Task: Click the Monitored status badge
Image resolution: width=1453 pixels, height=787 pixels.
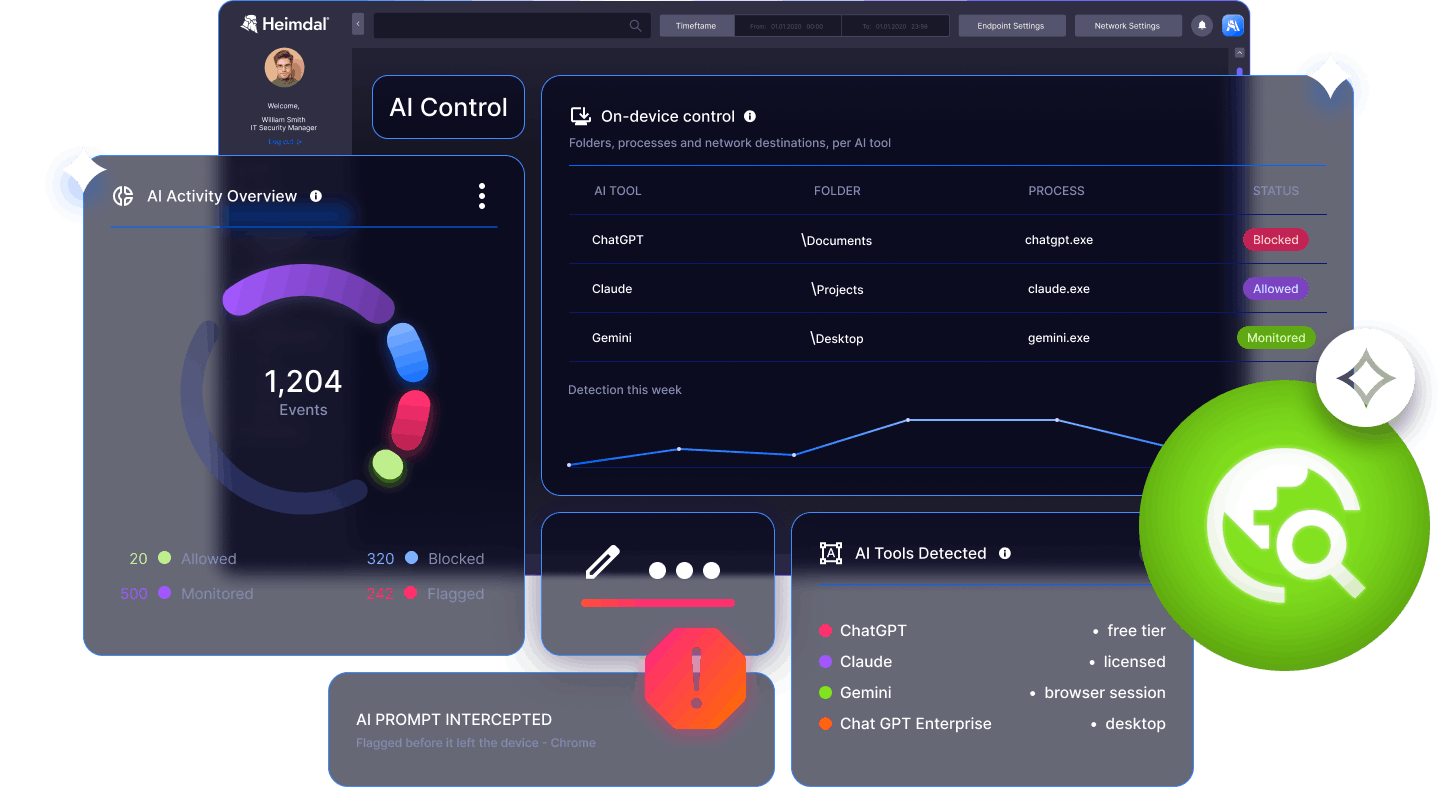Action: [x=1276, y=338]
